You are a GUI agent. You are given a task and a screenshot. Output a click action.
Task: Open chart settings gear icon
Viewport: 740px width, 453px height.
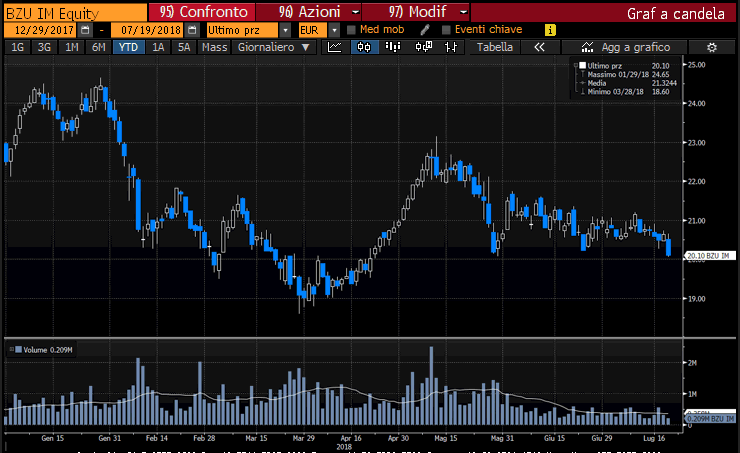pyautogui.click(x=711, y=47)
